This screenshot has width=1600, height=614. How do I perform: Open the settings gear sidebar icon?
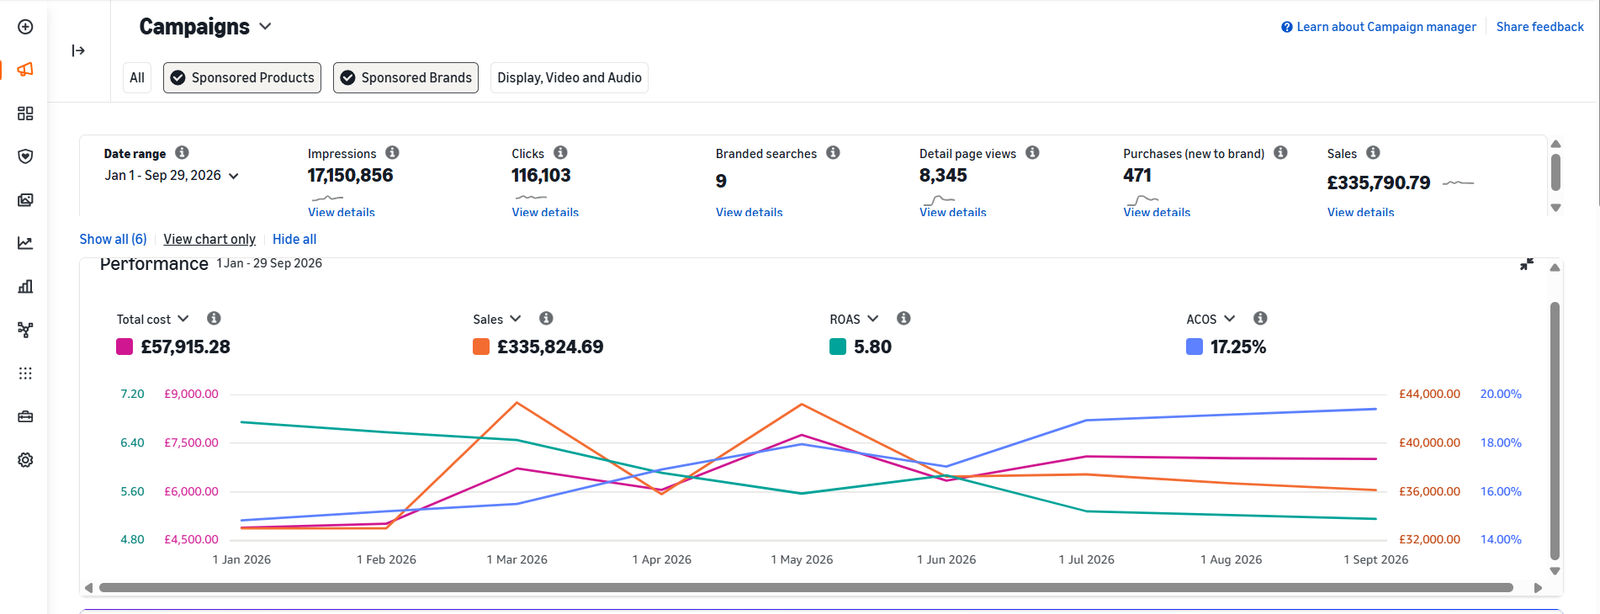pos(25,460)
